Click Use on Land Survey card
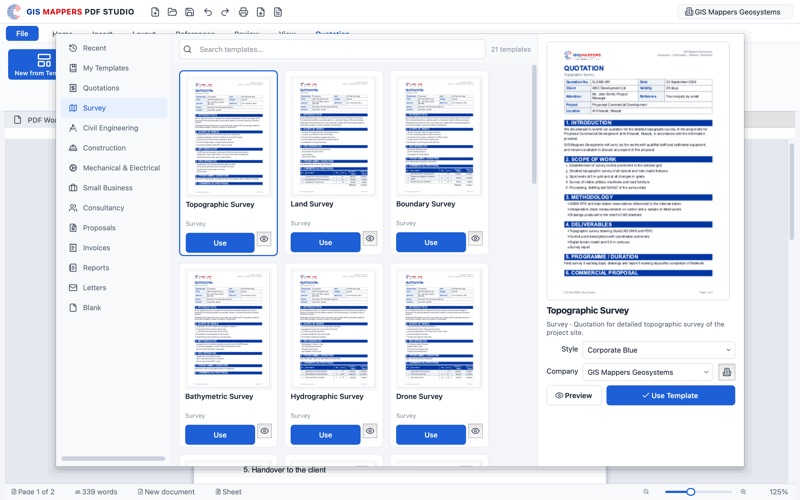800x500 pixels. [x=326, y=242]
